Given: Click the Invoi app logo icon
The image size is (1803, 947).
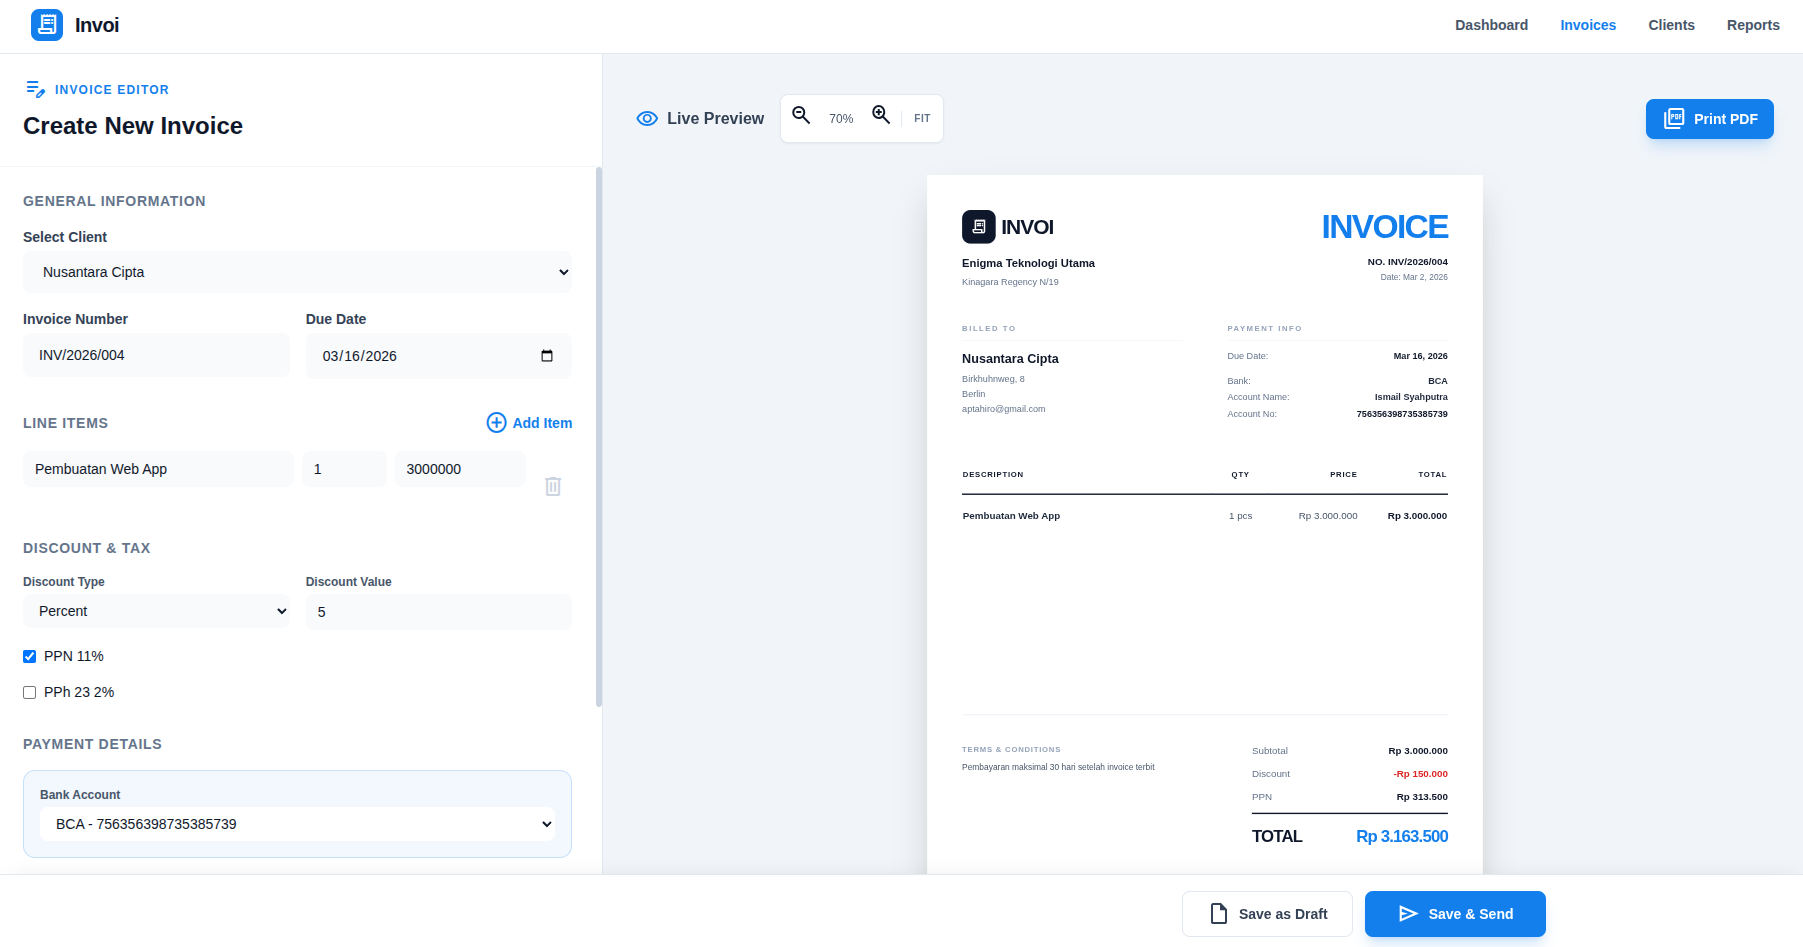Looking at the screenshot, I should point(46,25).
